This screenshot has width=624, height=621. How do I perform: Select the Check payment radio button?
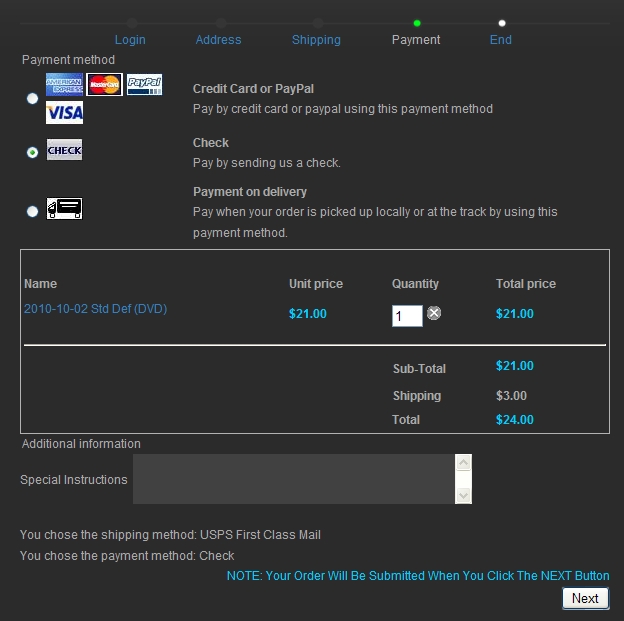(x=32, y=152)
